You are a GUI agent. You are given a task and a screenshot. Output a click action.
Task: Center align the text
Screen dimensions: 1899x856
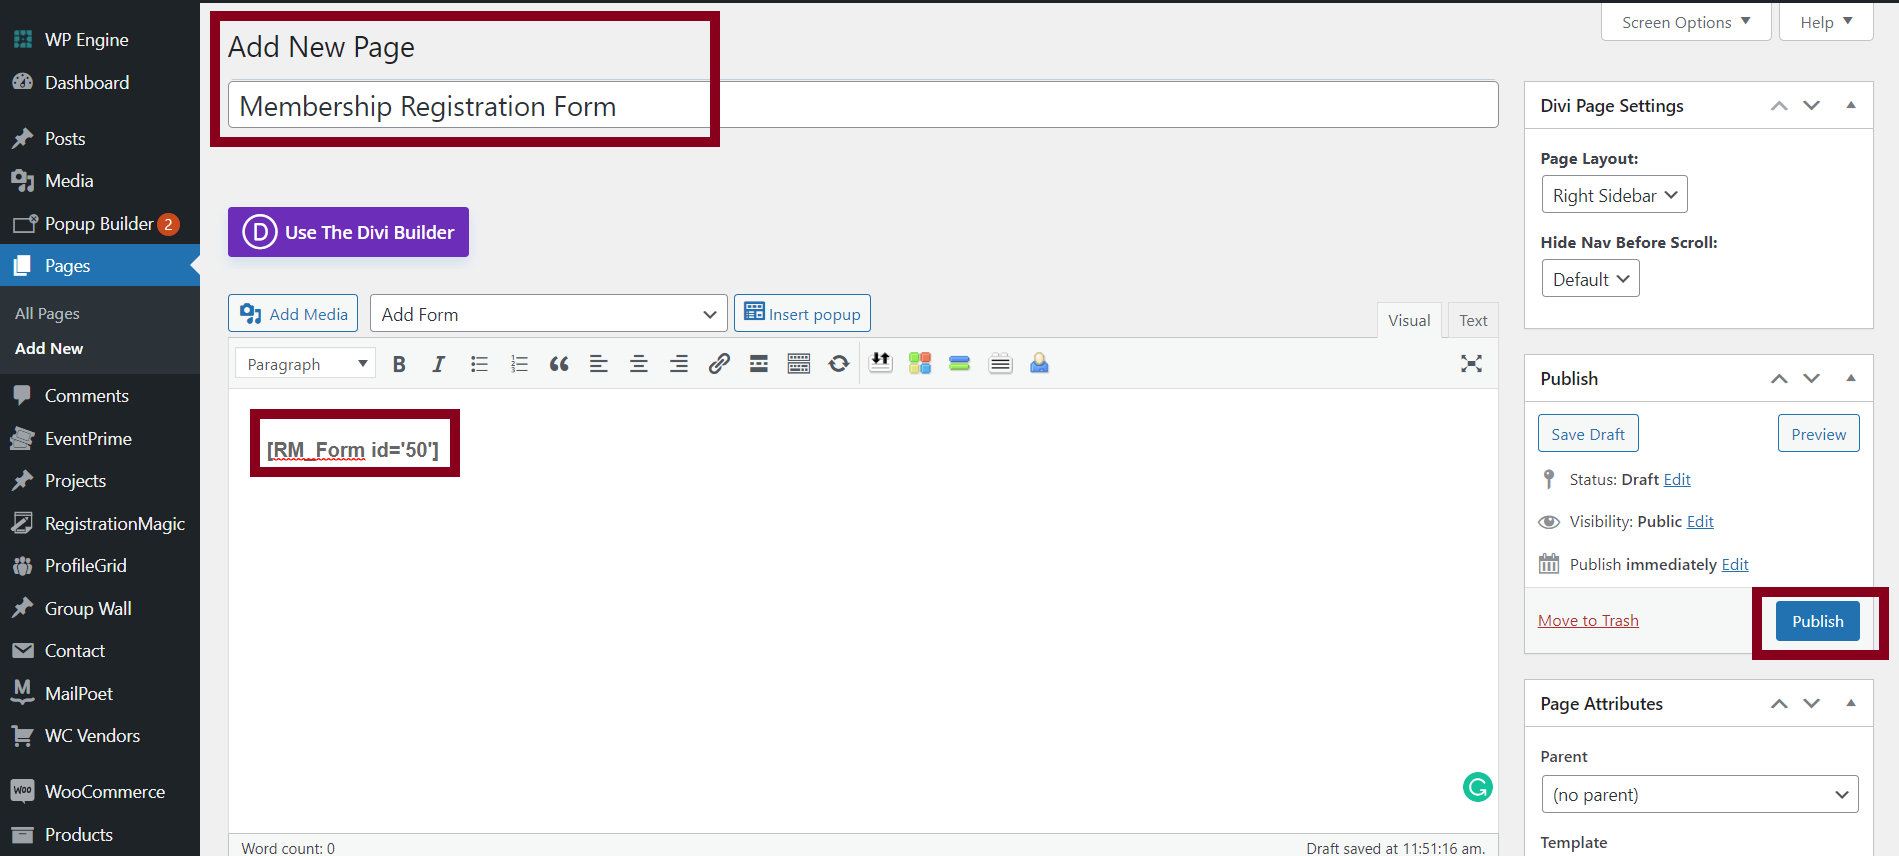click(x=639, y=364)
